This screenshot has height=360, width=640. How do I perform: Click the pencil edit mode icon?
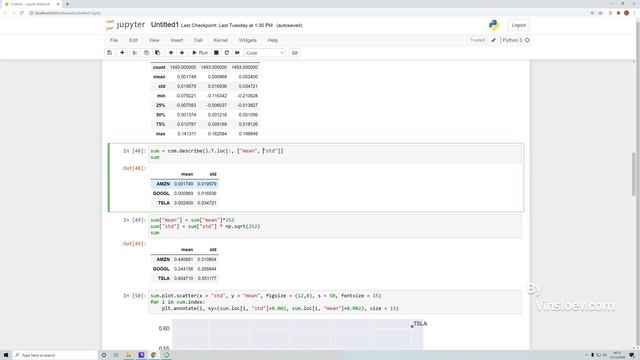(493, 40)
